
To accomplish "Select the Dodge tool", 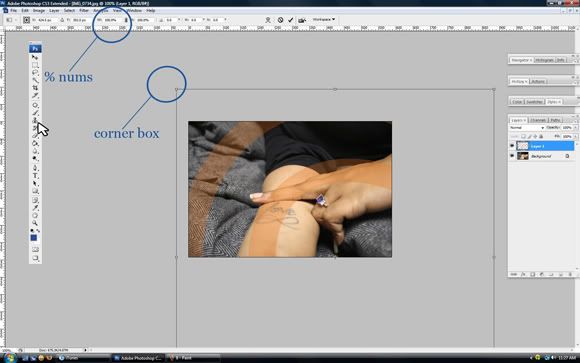I will (35, 158).
